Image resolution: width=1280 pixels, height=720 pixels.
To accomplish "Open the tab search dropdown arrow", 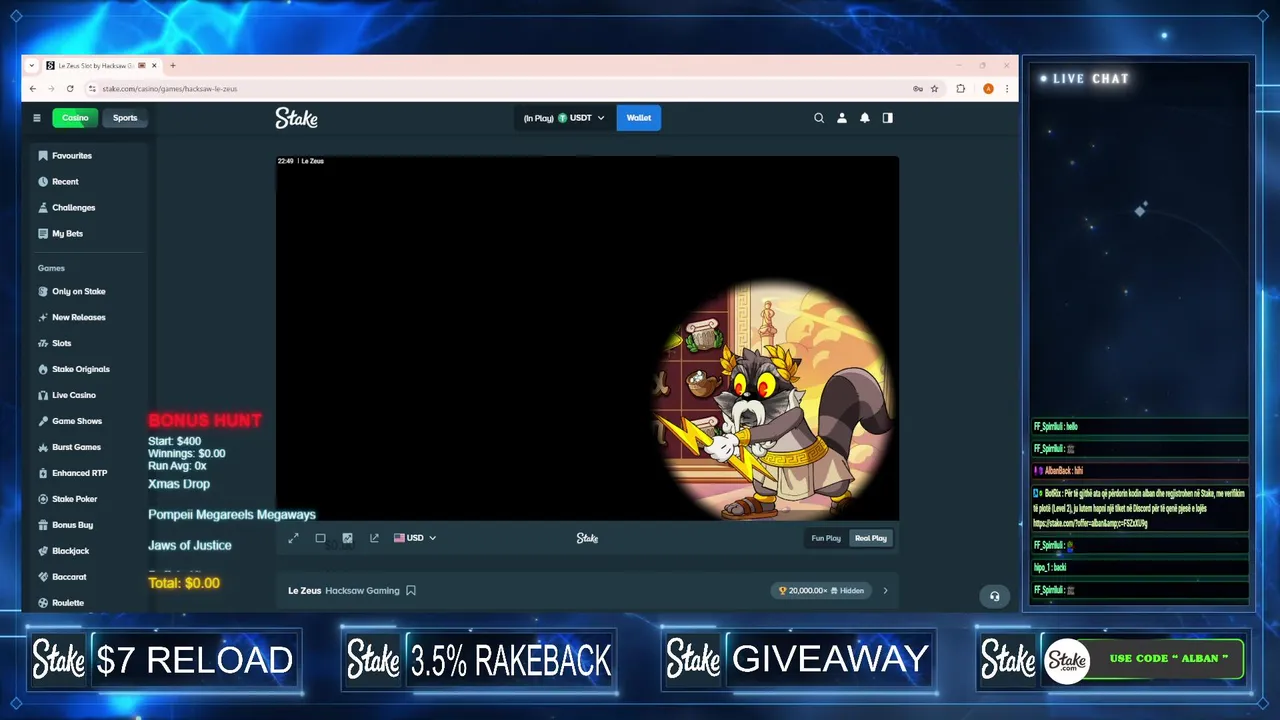I will point(32,66).
